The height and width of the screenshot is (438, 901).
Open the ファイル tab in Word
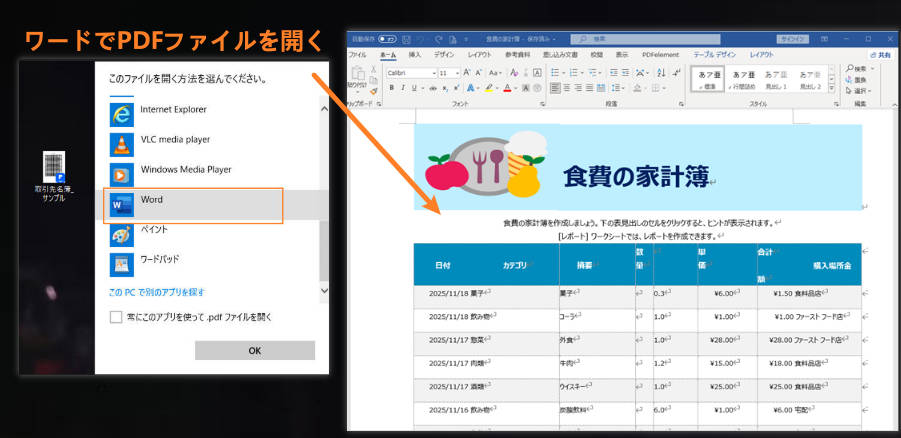point(357,55)
